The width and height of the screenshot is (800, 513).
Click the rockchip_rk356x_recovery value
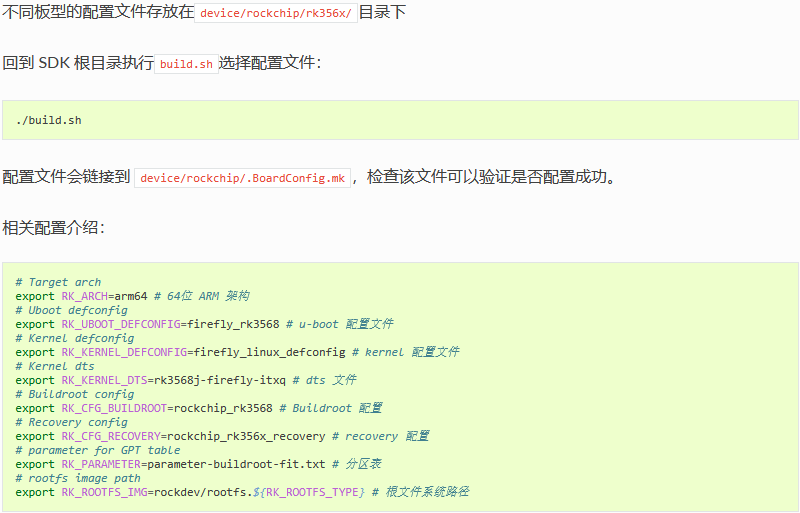tap(246, 437)
